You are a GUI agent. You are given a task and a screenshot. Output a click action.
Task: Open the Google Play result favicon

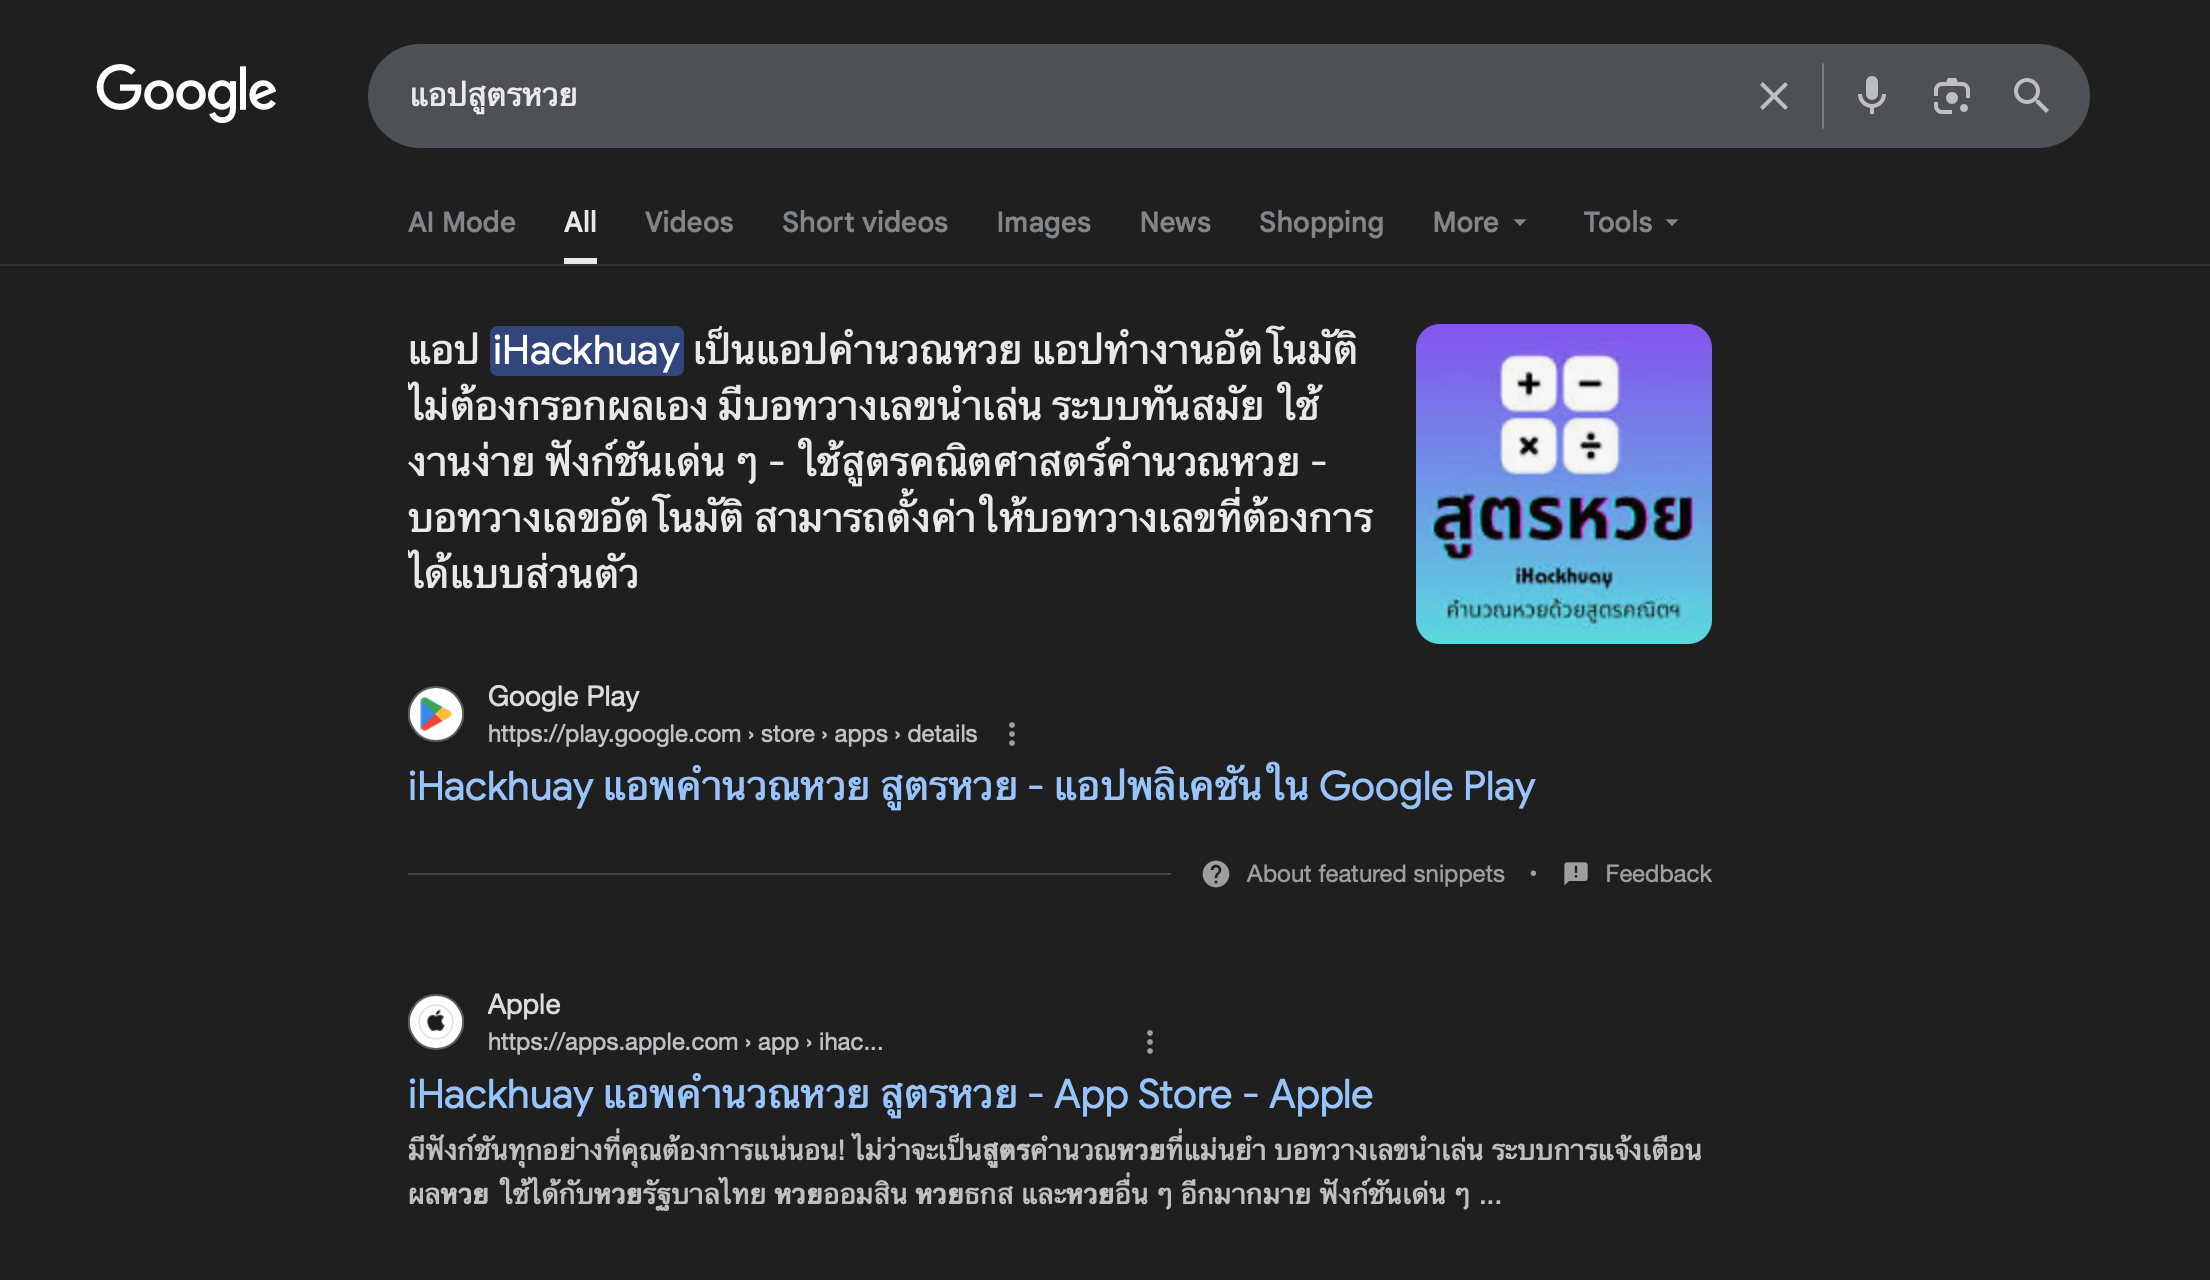436,714
